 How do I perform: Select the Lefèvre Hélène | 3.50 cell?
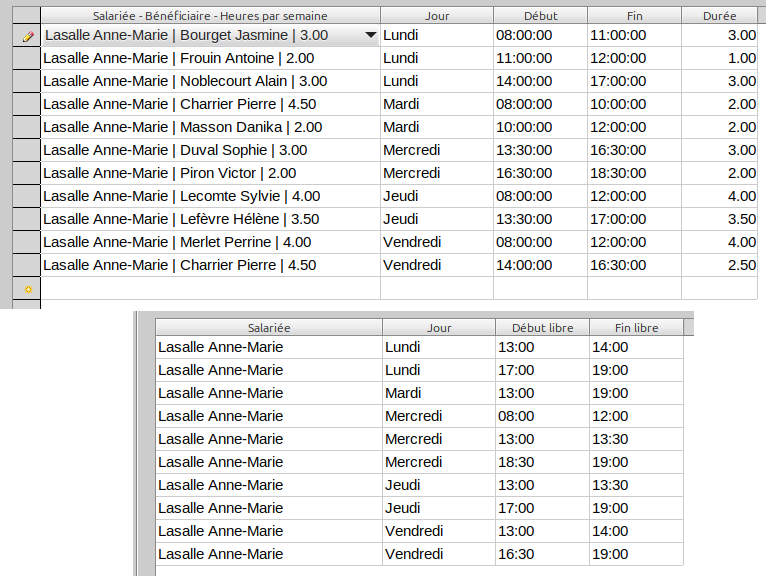pyautogui.click(x=211, y=219)
